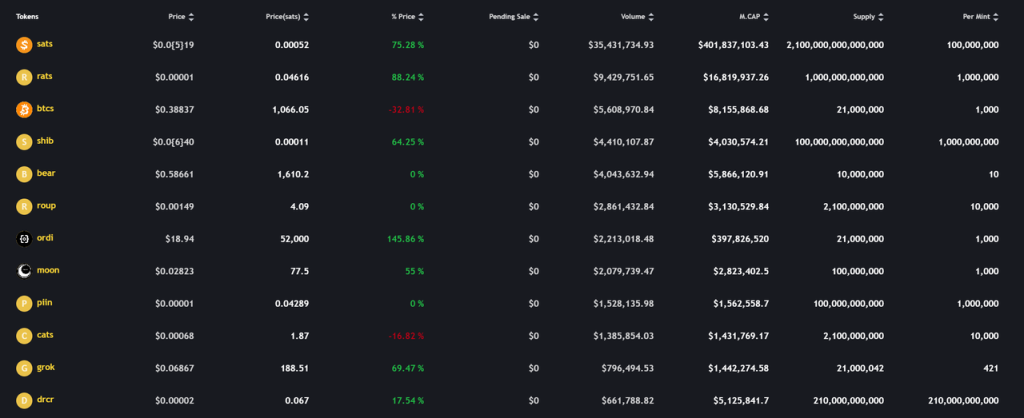Click the piin token row name
Viewport: 1024px width, 418px height.
tap(44, 302)
